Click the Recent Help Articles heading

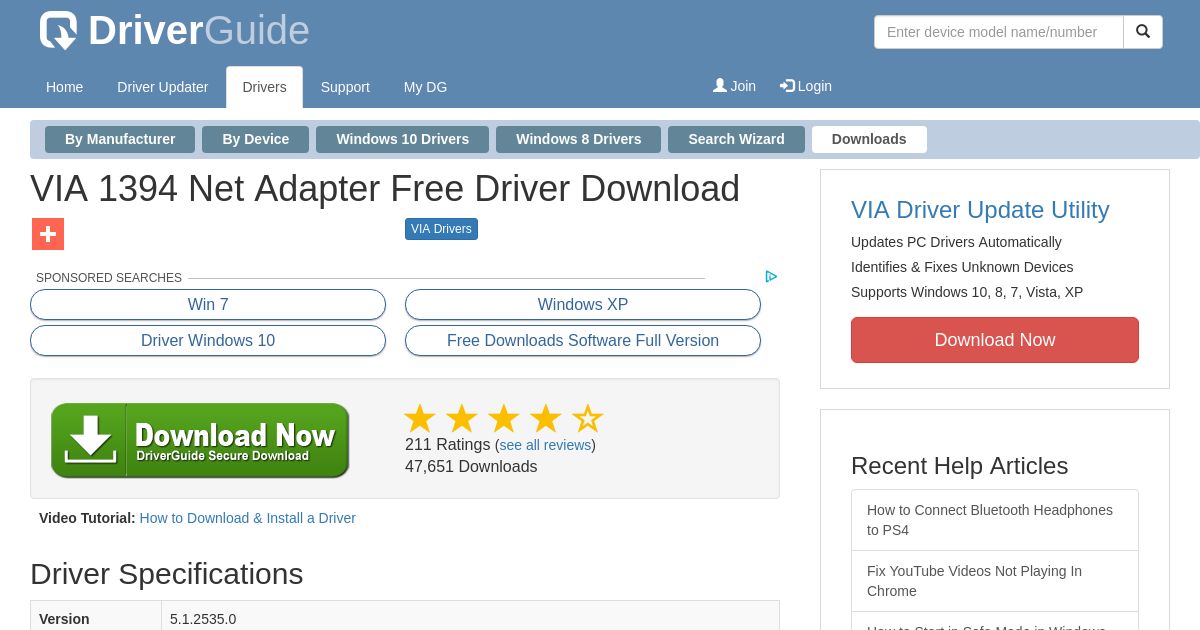point(959,466)
